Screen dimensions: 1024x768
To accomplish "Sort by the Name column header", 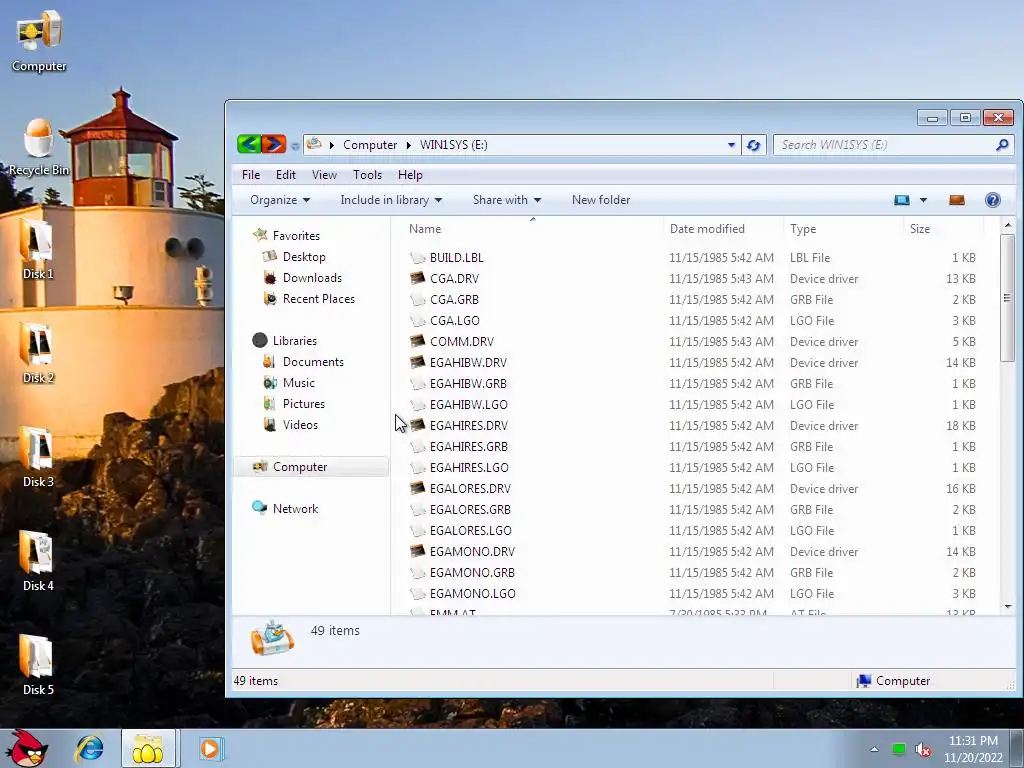I will click(x=533, y=229).
